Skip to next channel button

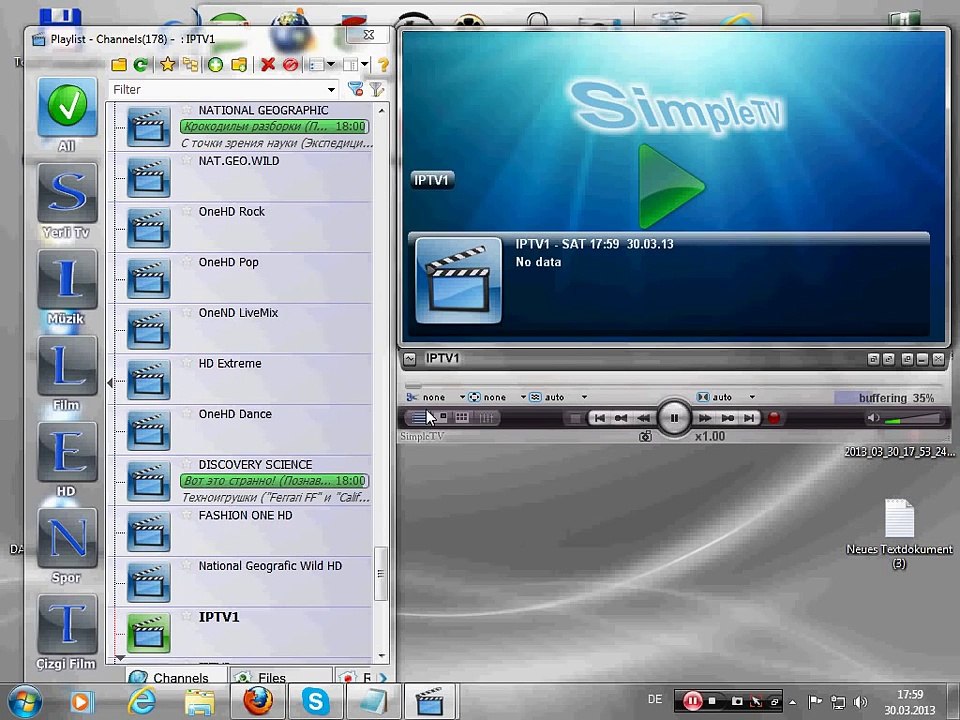[749, 418]
